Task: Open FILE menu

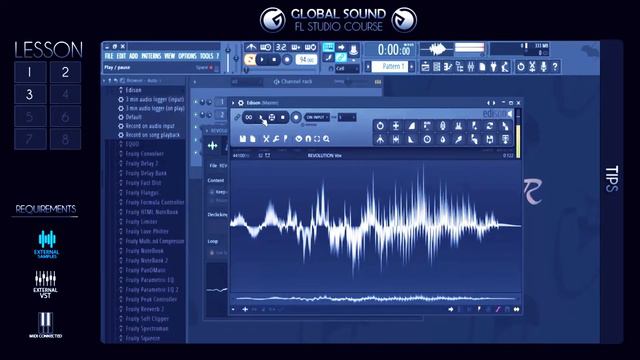Action: coord(109,56)
